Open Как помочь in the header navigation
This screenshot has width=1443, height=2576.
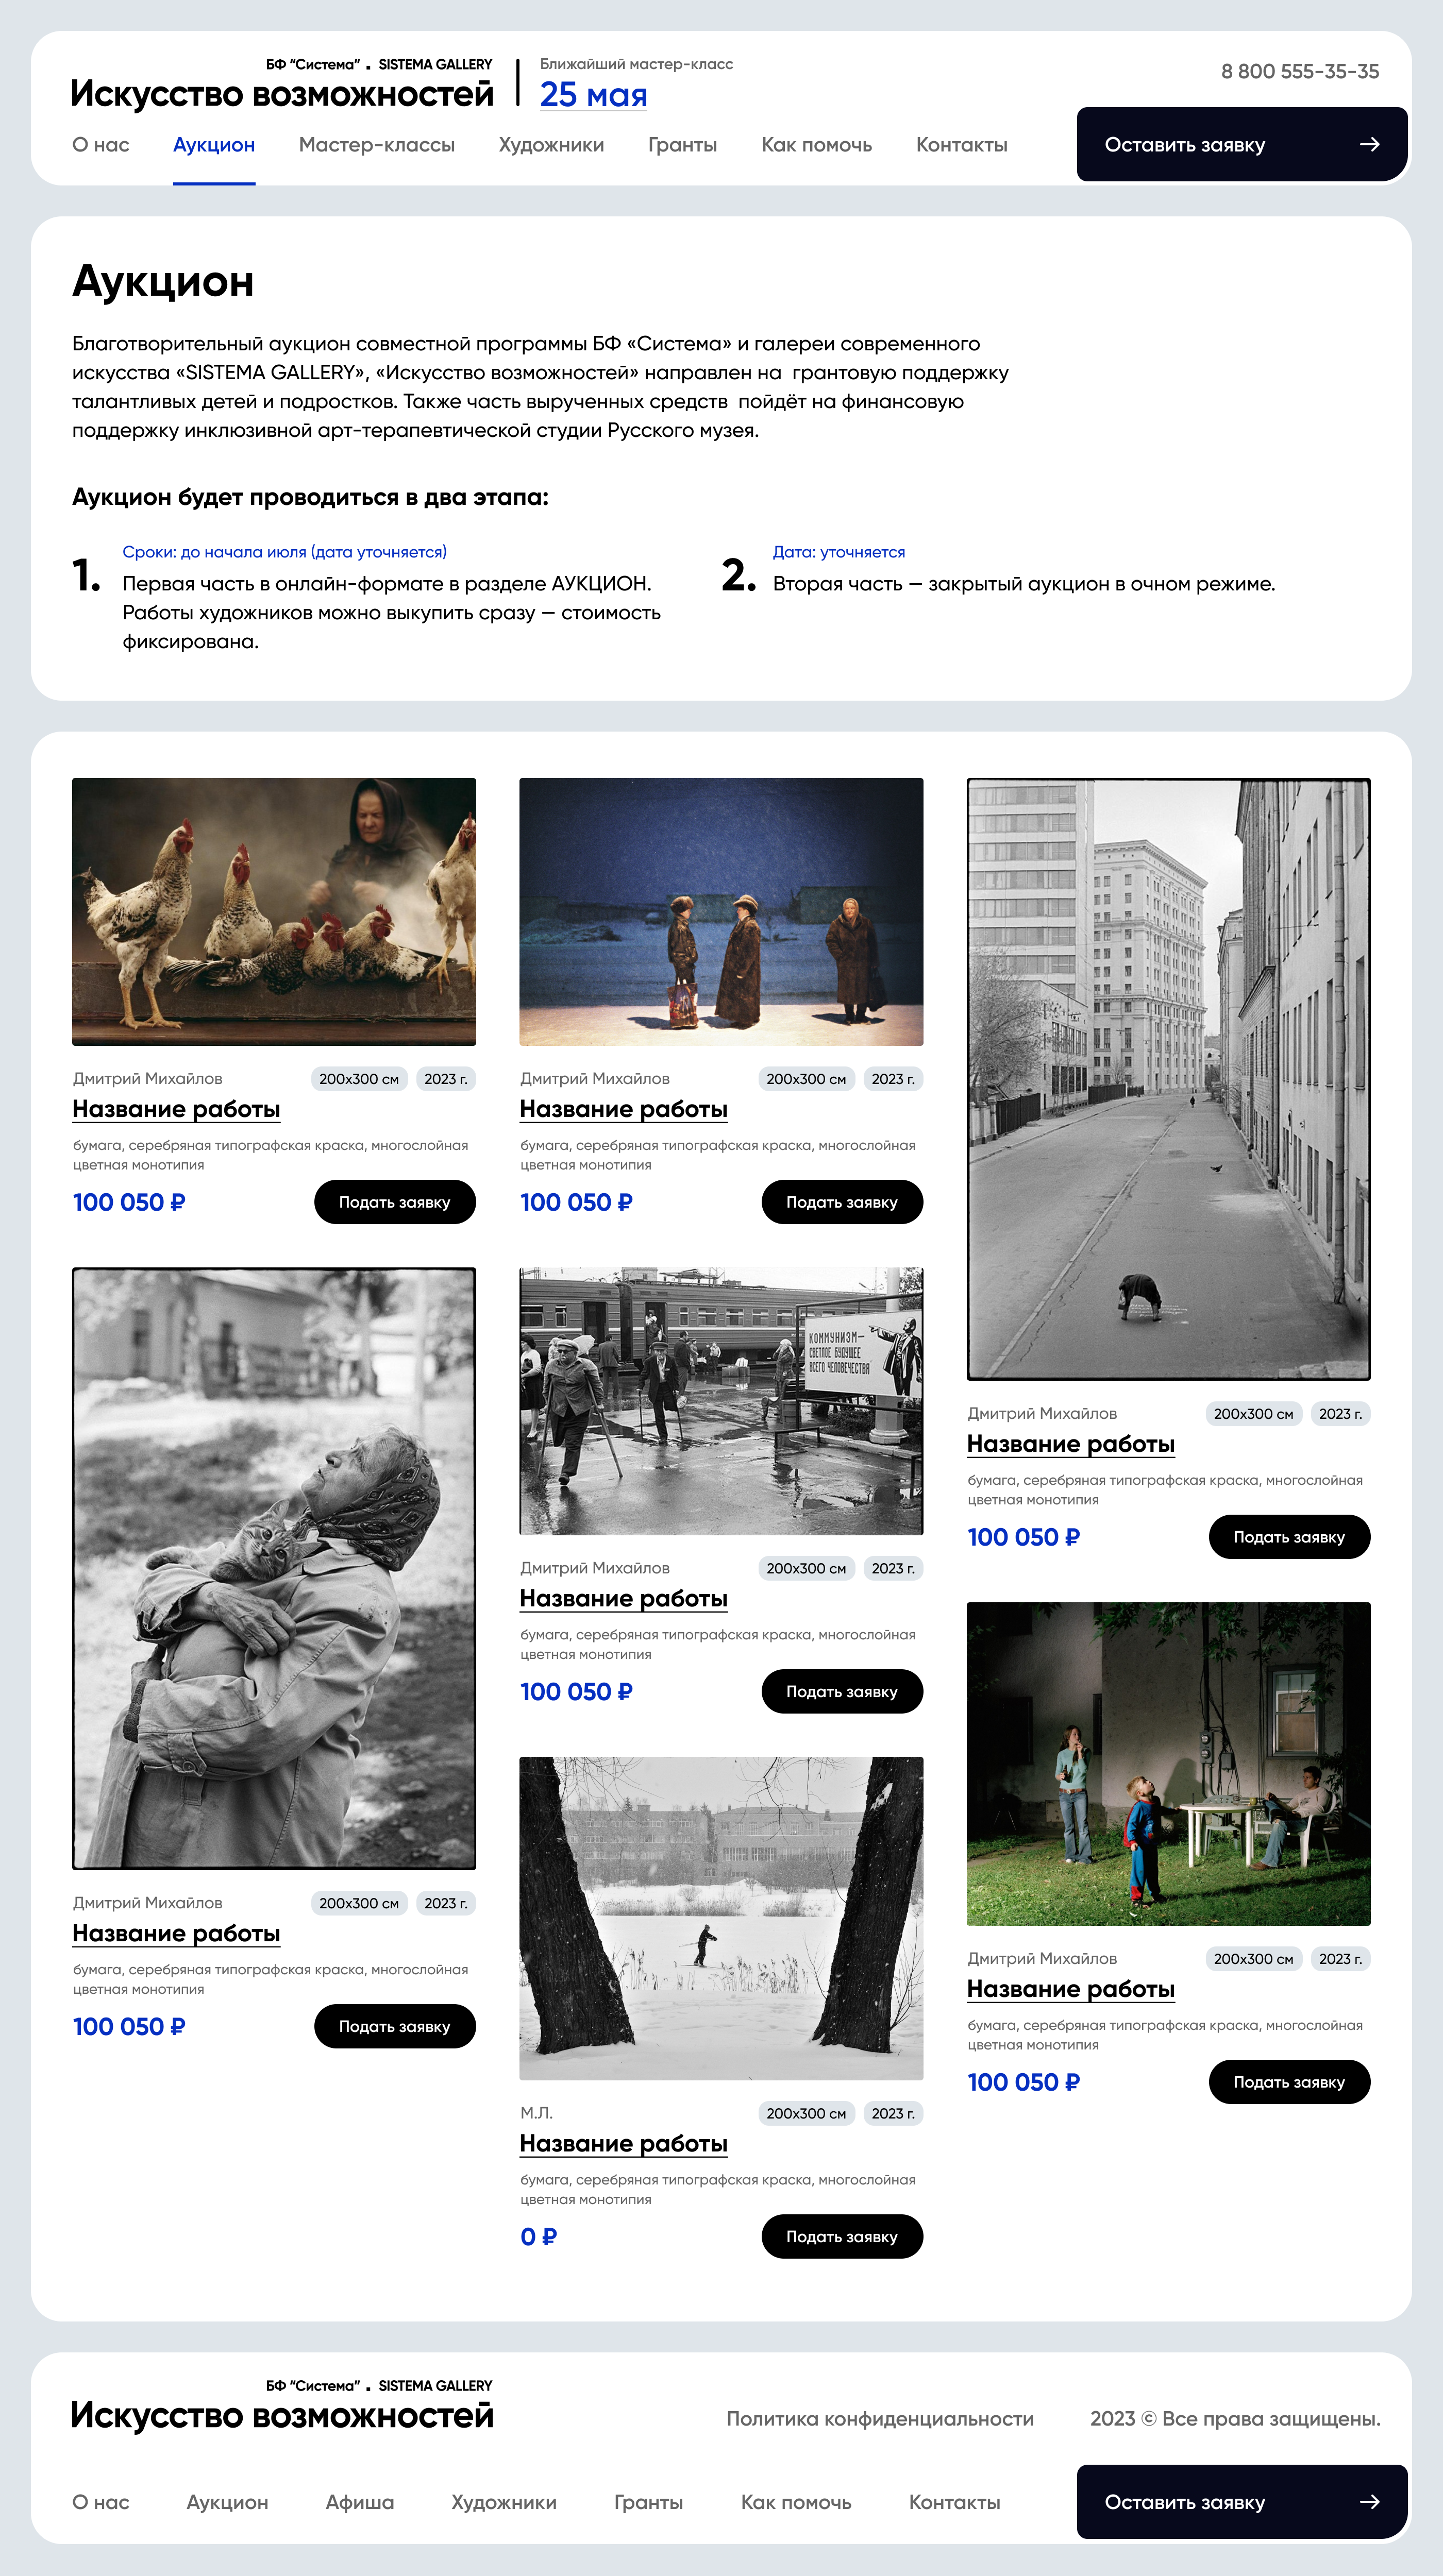817,144
